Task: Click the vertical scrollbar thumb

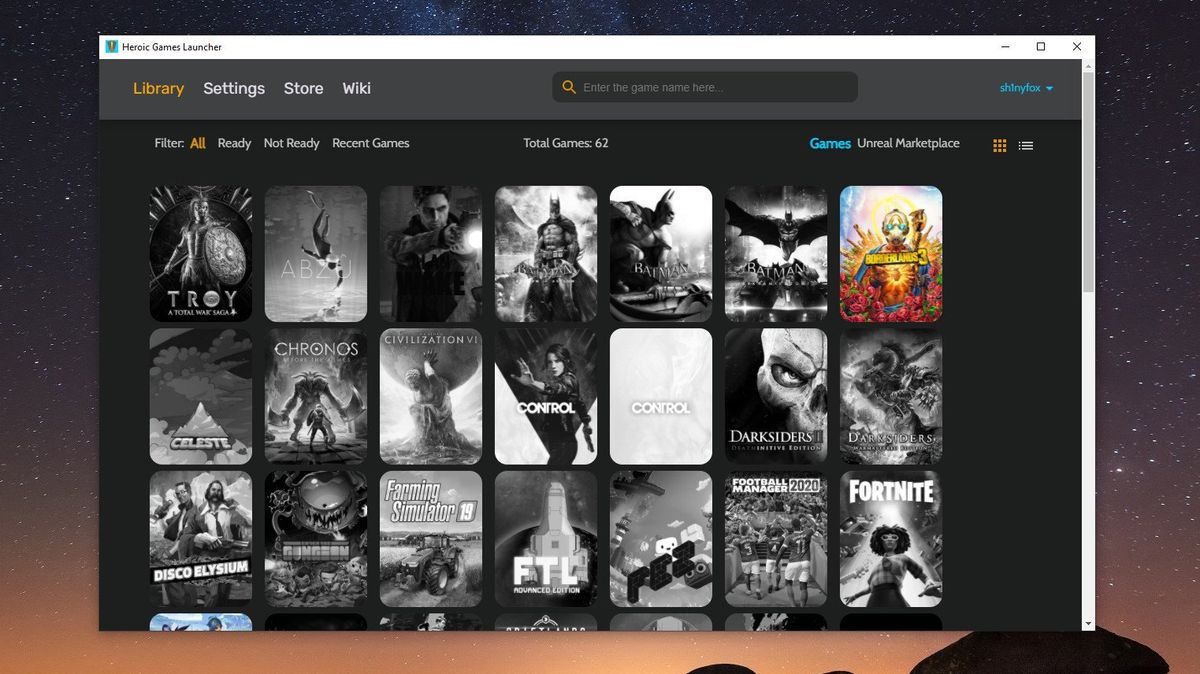Action: (x=1088, y=182)
